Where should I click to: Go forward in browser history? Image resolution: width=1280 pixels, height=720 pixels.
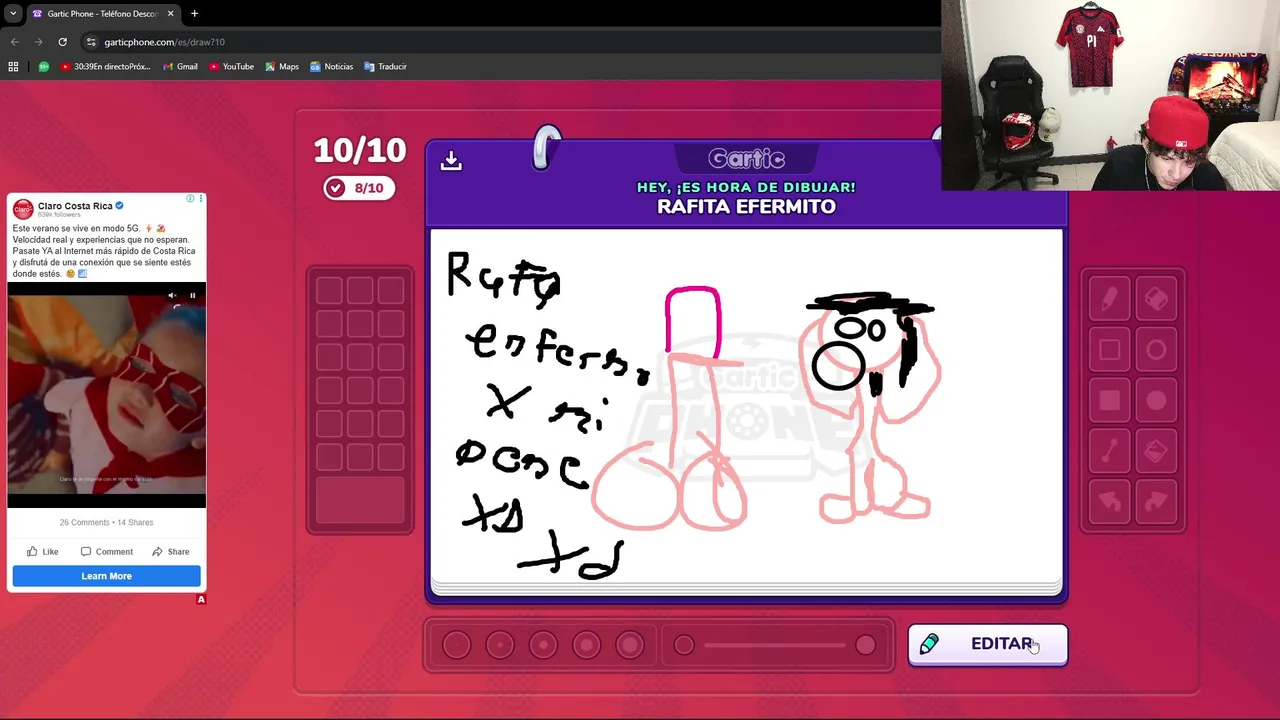(x=38, y=42)
